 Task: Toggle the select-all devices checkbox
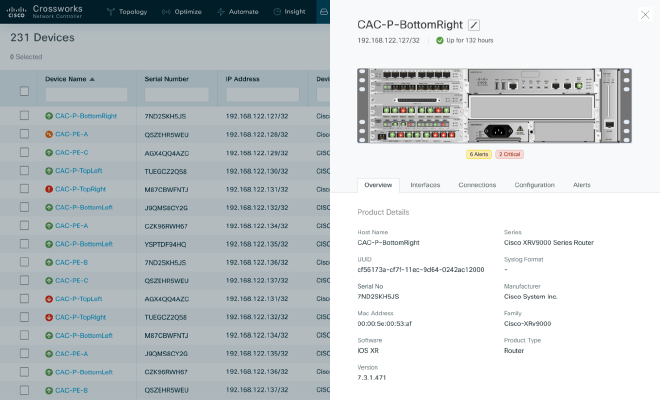(x=24, y=91)
